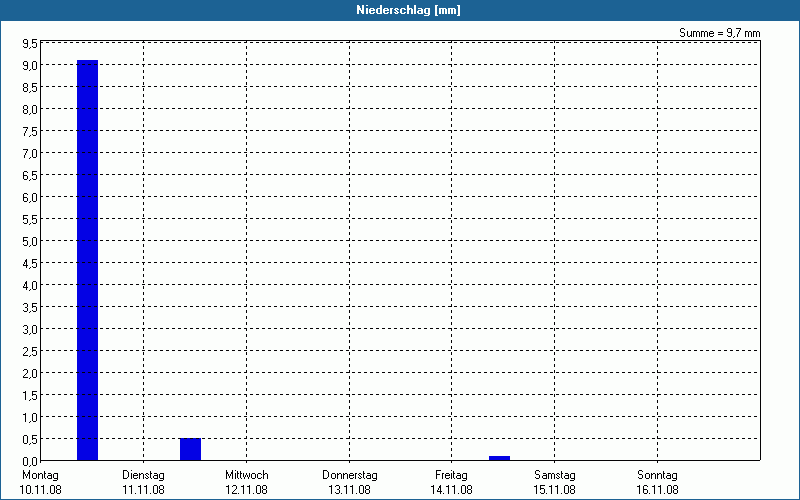The width and height of the screenshot is (800, 500).
Task: Click the 2,5 y-axis value
Action: click(x=30, y=352)
